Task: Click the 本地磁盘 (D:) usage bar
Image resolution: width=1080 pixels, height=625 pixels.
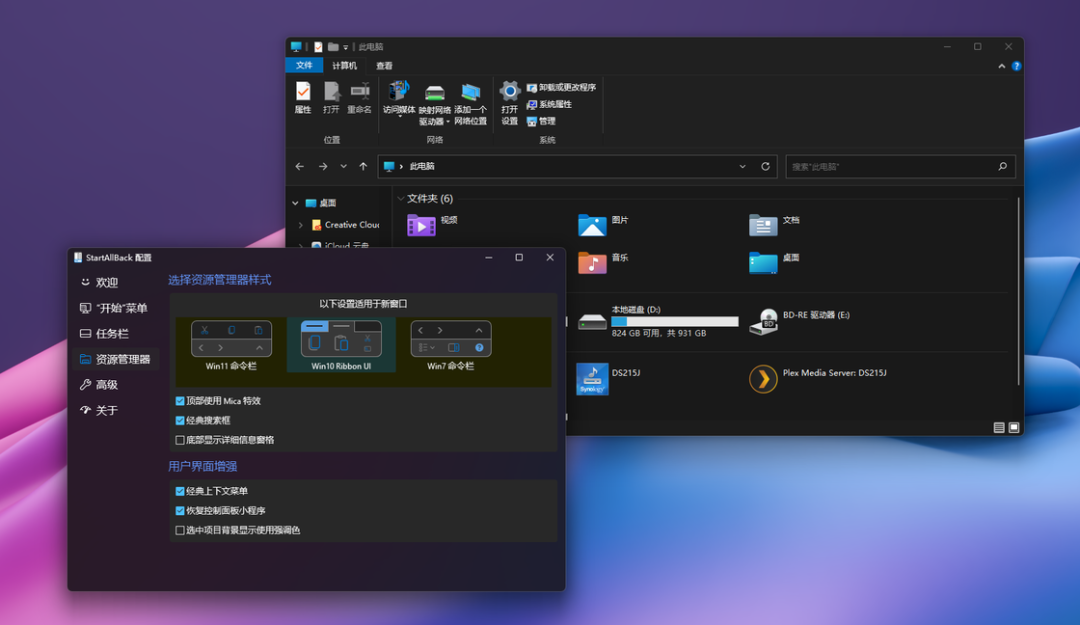Action: (x=674, y=322)
